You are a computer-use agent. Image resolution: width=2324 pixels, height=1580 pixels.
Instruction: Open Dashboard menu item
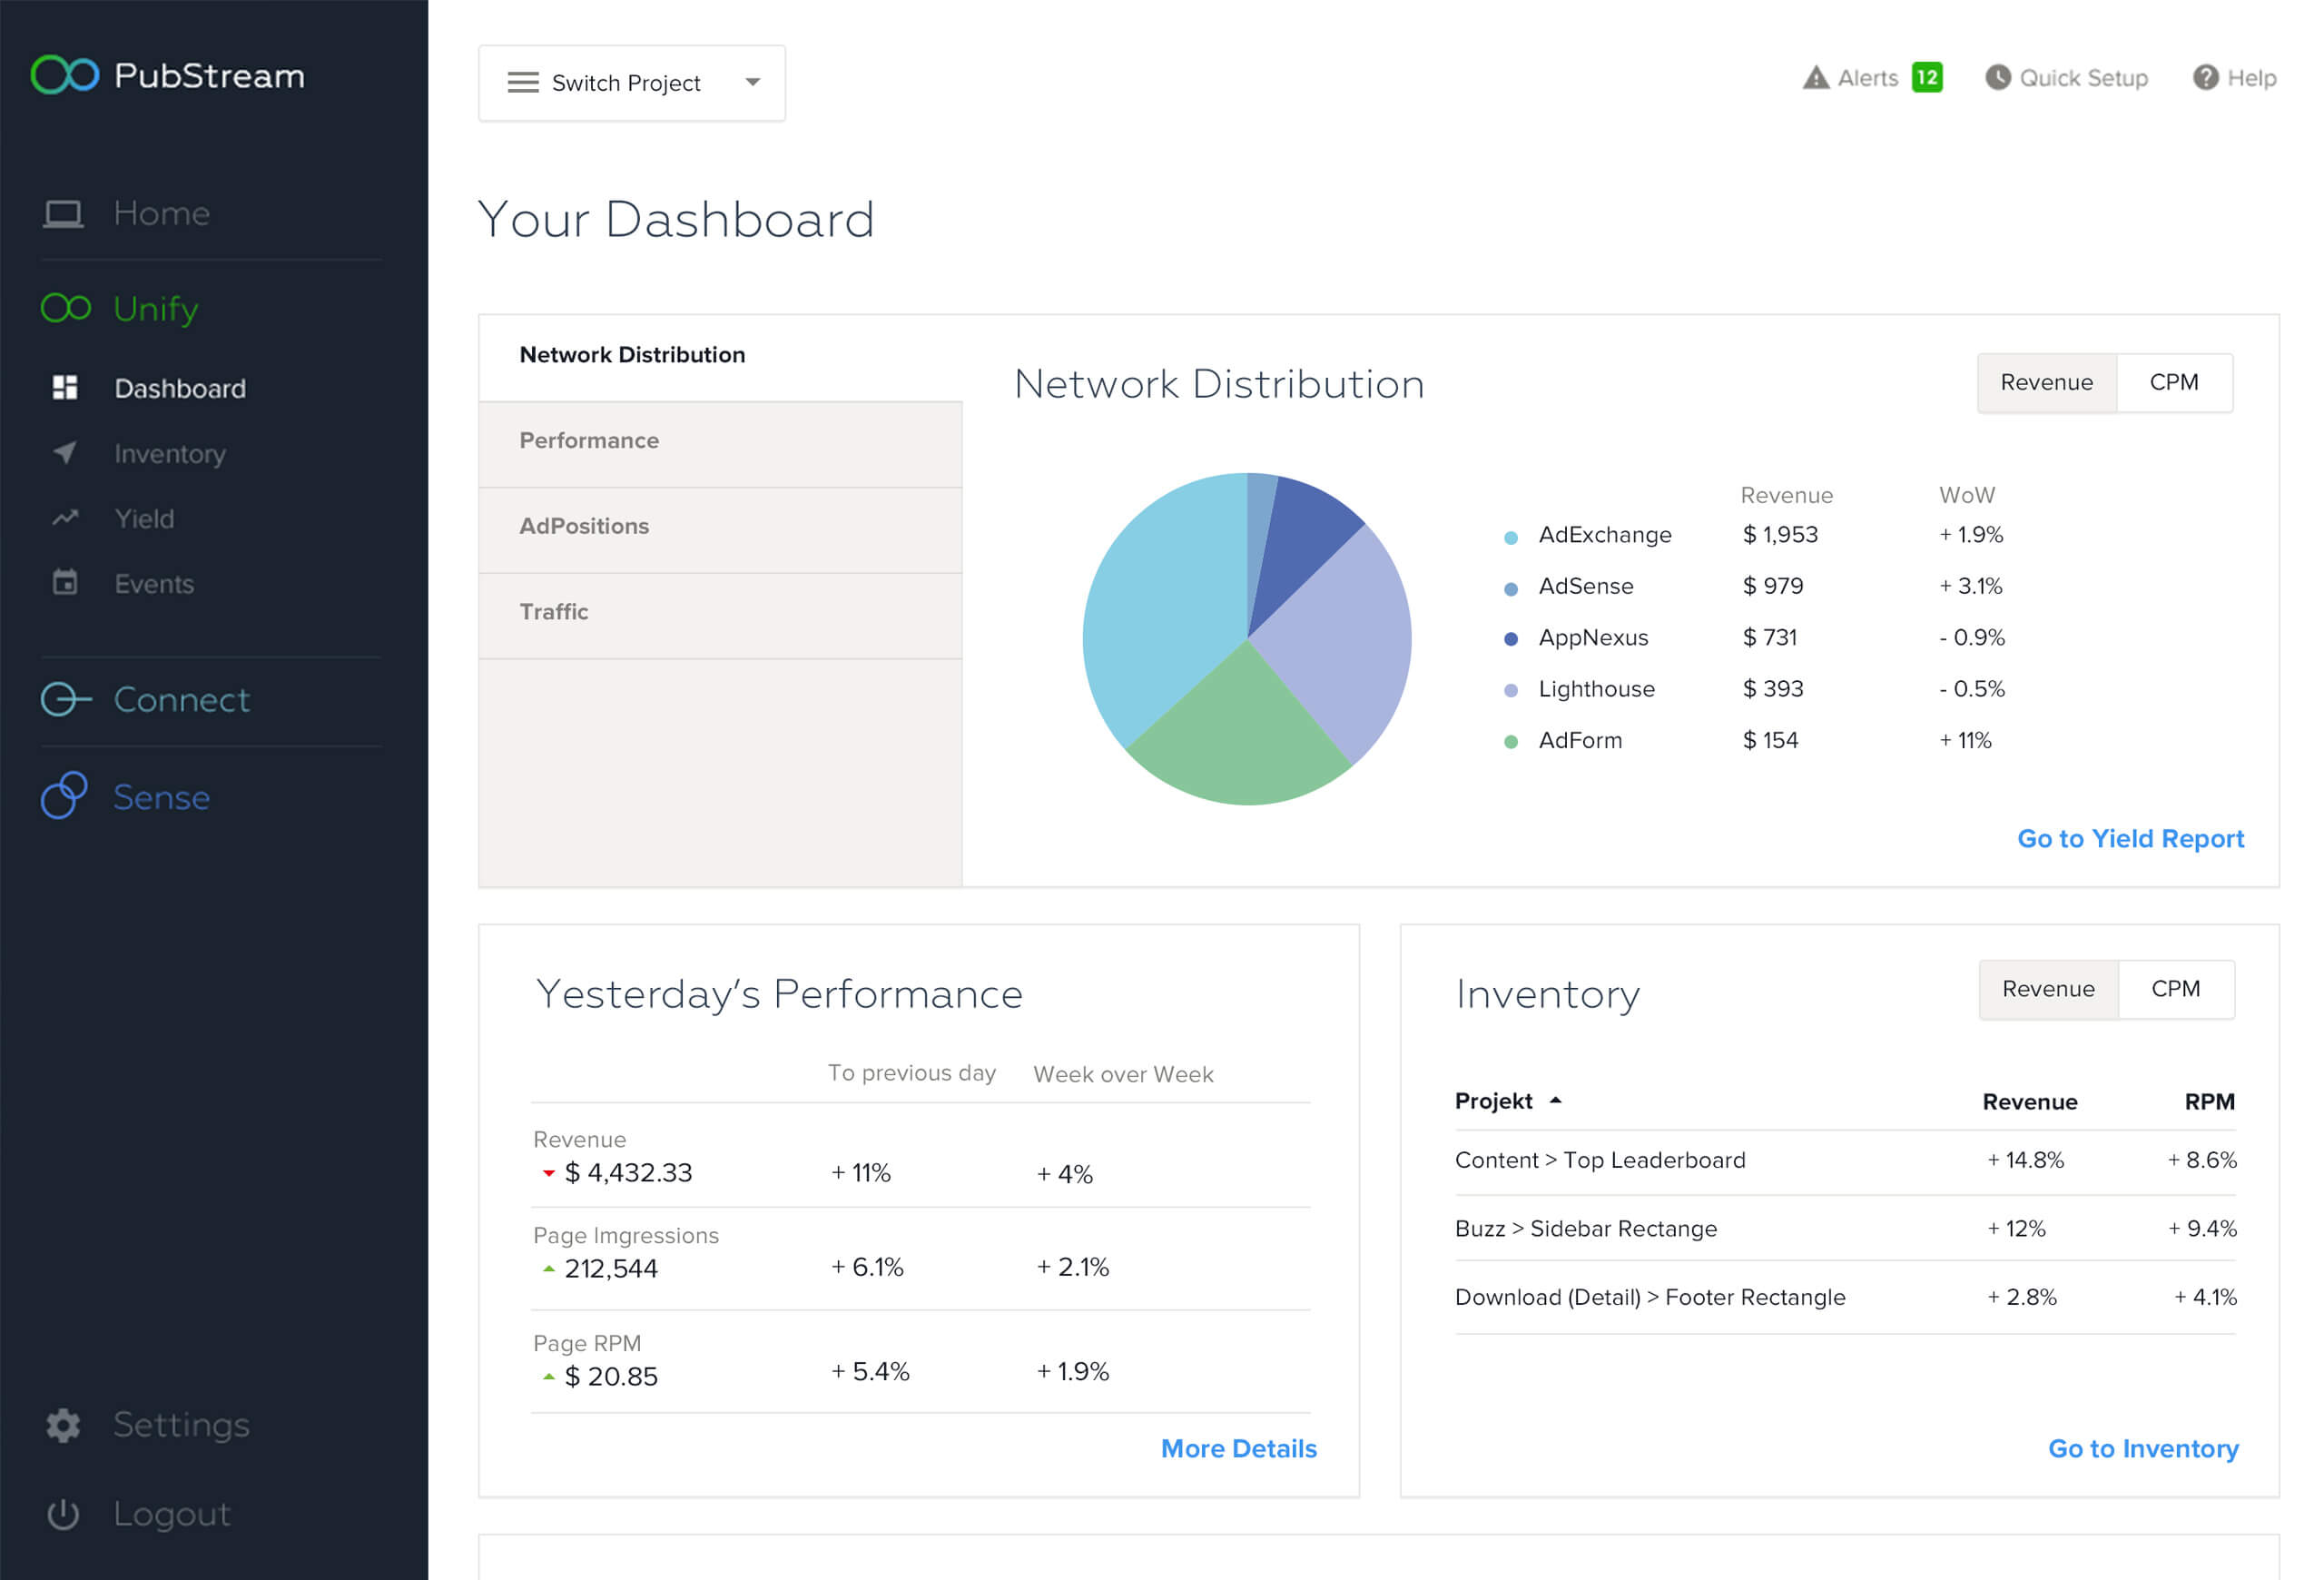coord(180,388)
